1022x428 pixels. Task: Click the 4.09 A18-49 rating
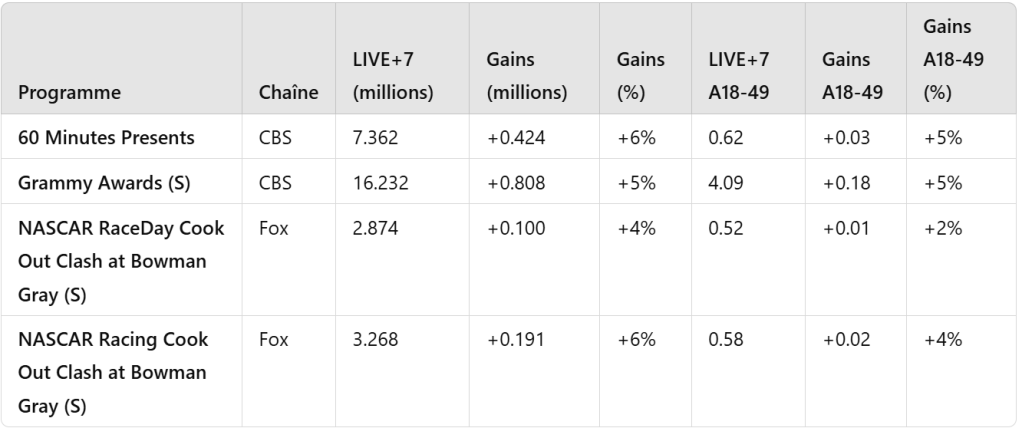725,184
